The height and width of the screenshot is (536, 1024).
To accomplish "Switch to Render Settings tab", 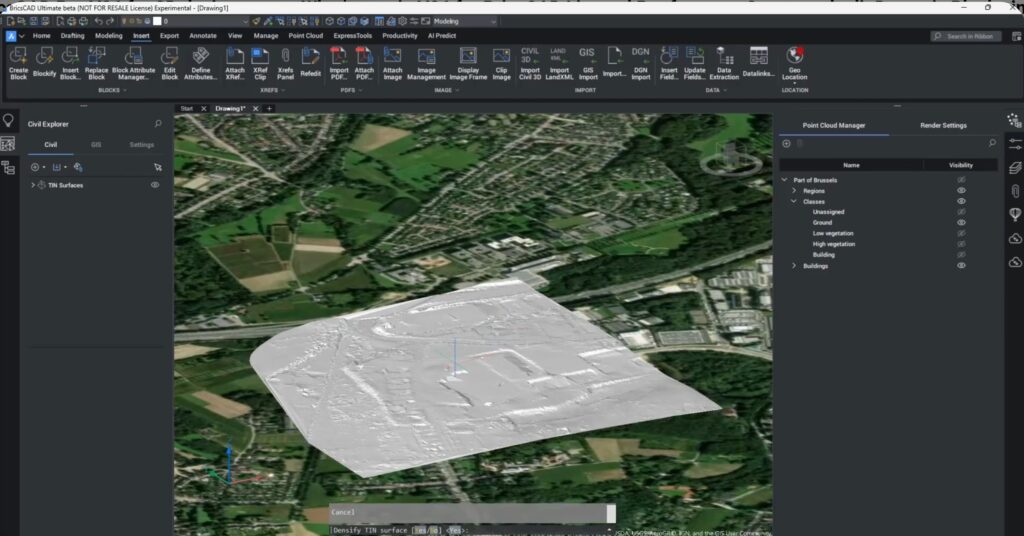I will tap(943, 125).
